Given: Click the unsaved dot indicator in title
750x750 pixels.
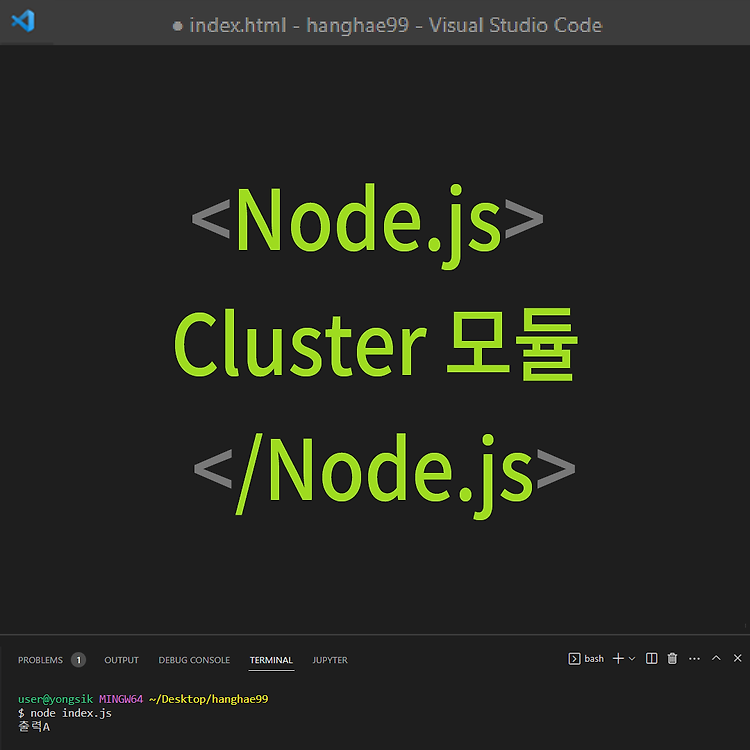Looking at the screenshot, I should click(177, 26).
